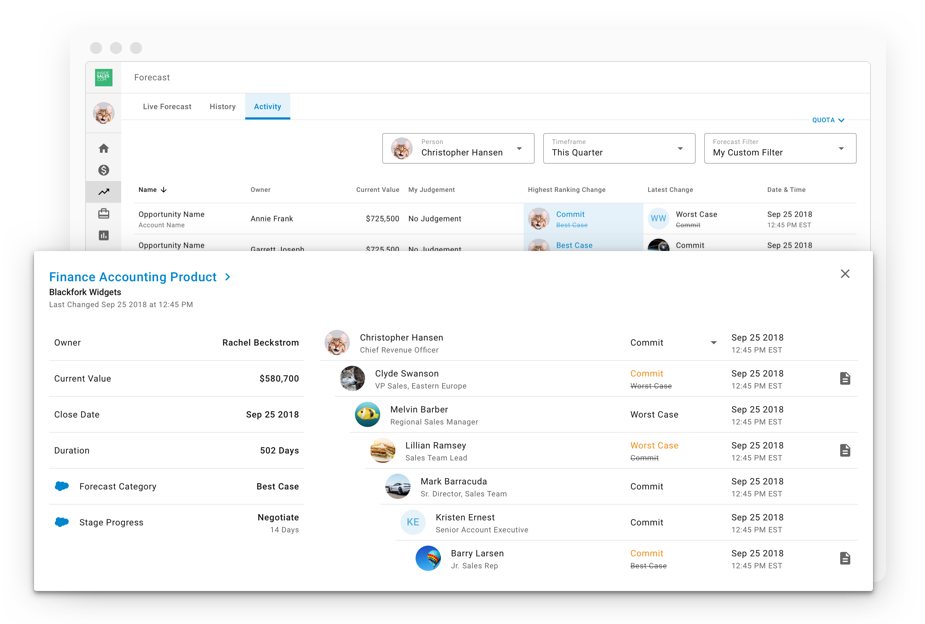The image size is (925, 624).
Task: Open the bar chart sidebar icon
Action: tap(104, 235)
